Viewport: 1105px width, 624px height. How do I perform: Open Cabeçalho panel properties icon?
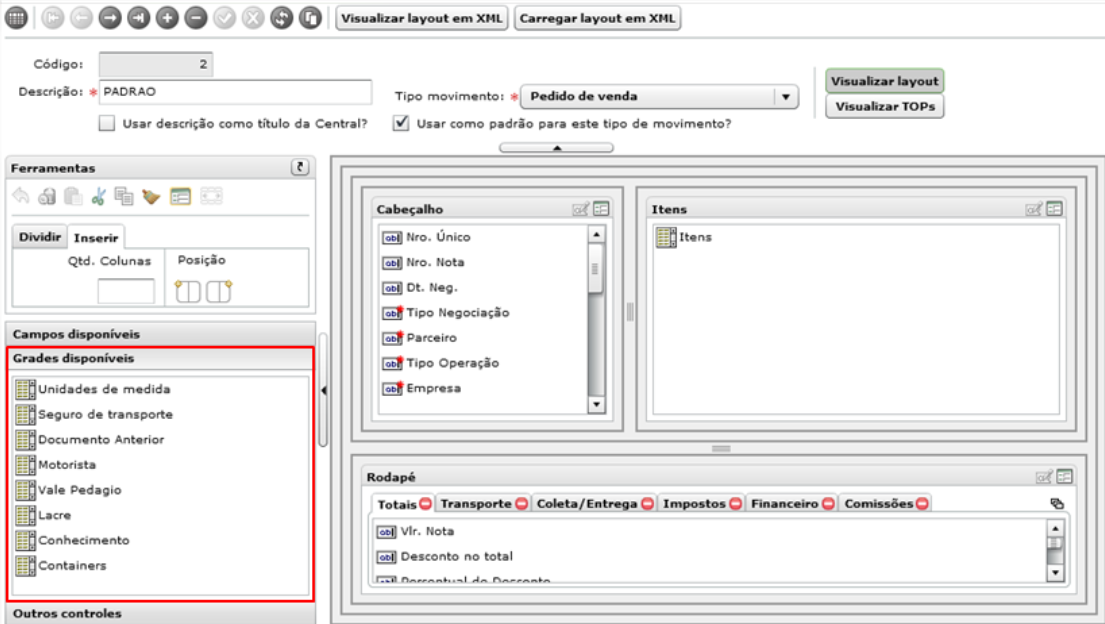click(601, 209)
